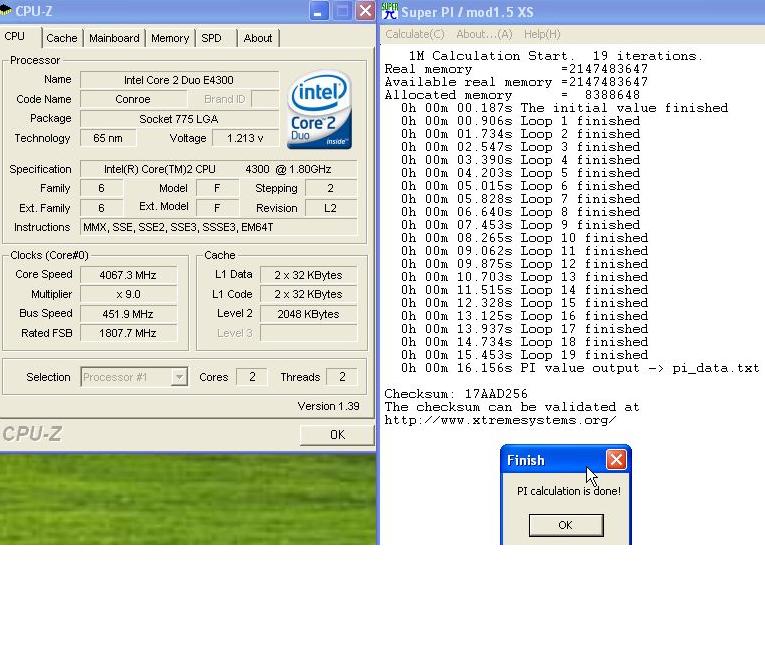
Task: Click the Instructions field MMX, SSE list
Action: pyautogui.click(x=218, y=227)
